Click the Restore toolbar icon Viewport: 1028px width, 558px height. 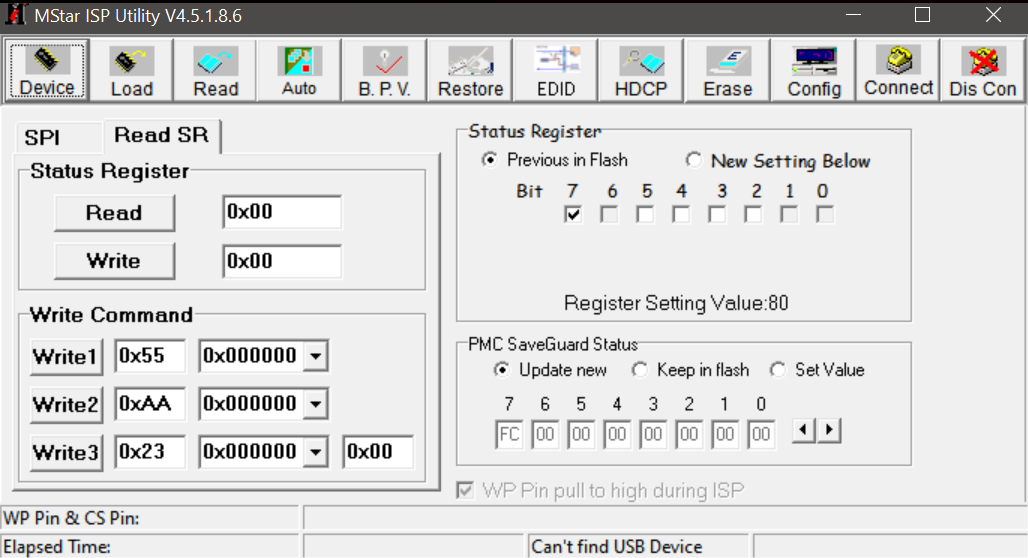click(x=470, y=70)
